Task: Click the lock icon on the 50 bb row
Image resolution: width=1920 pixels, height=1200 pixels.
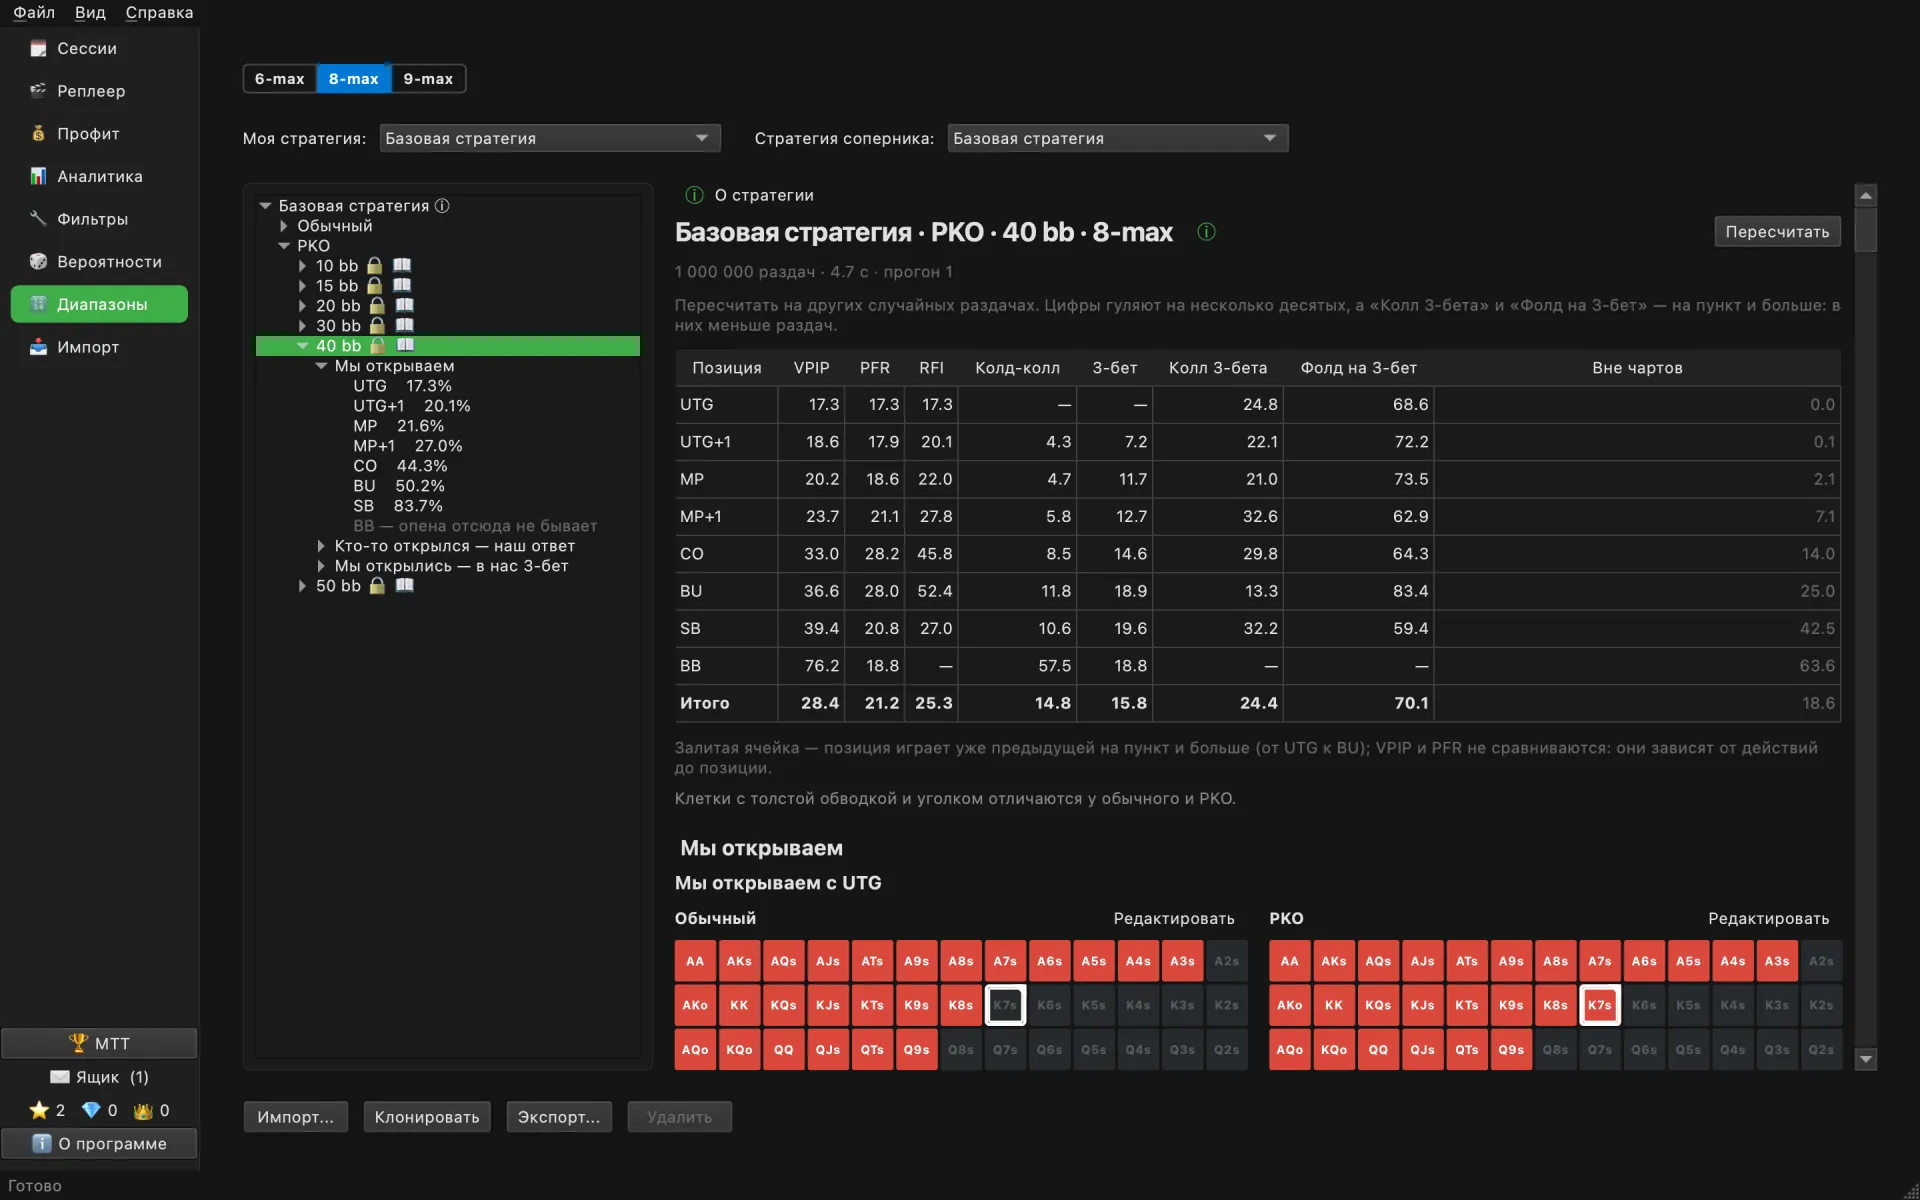Action: 377,586
